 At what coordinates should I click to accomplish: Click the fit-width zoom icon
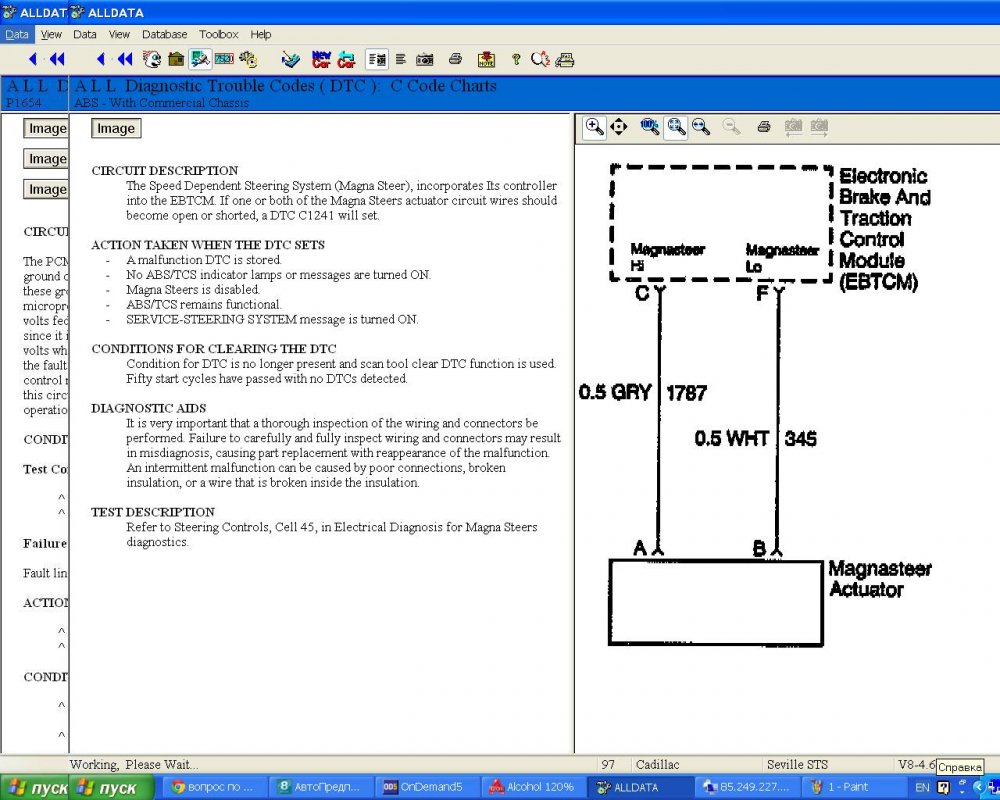point(701,127)
